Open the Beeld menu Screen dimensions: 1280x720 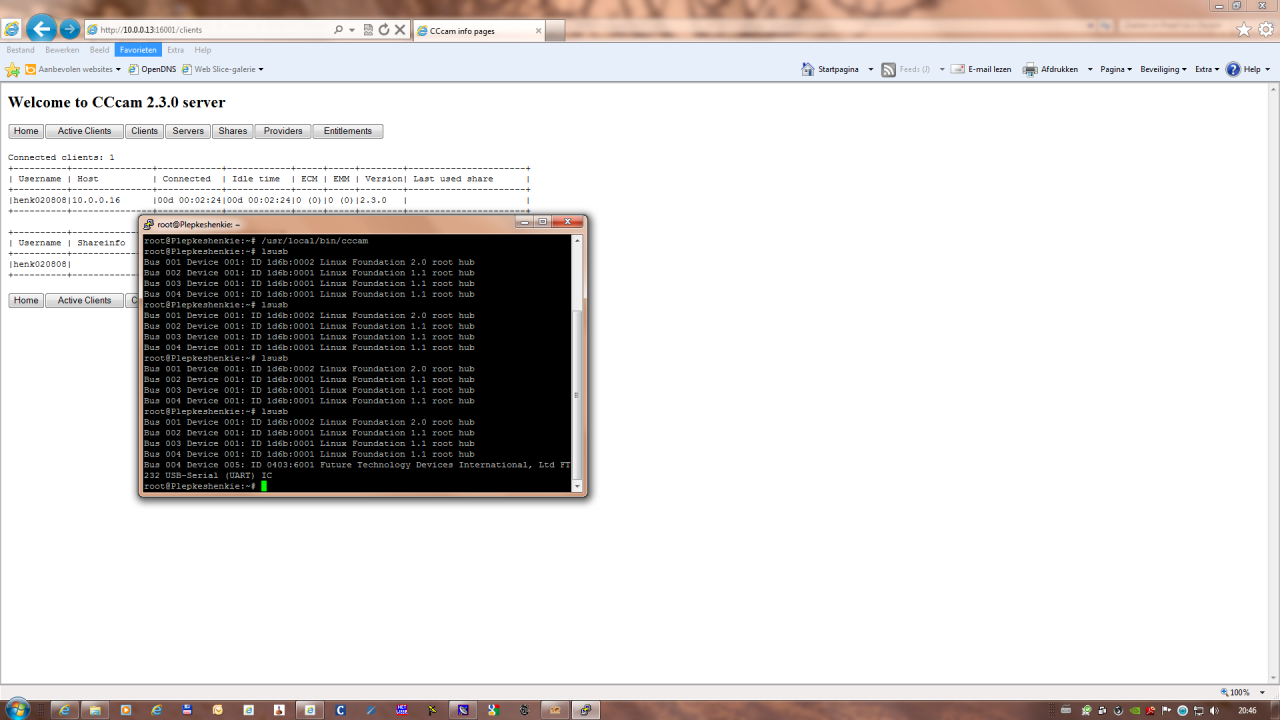pos(99,49)
